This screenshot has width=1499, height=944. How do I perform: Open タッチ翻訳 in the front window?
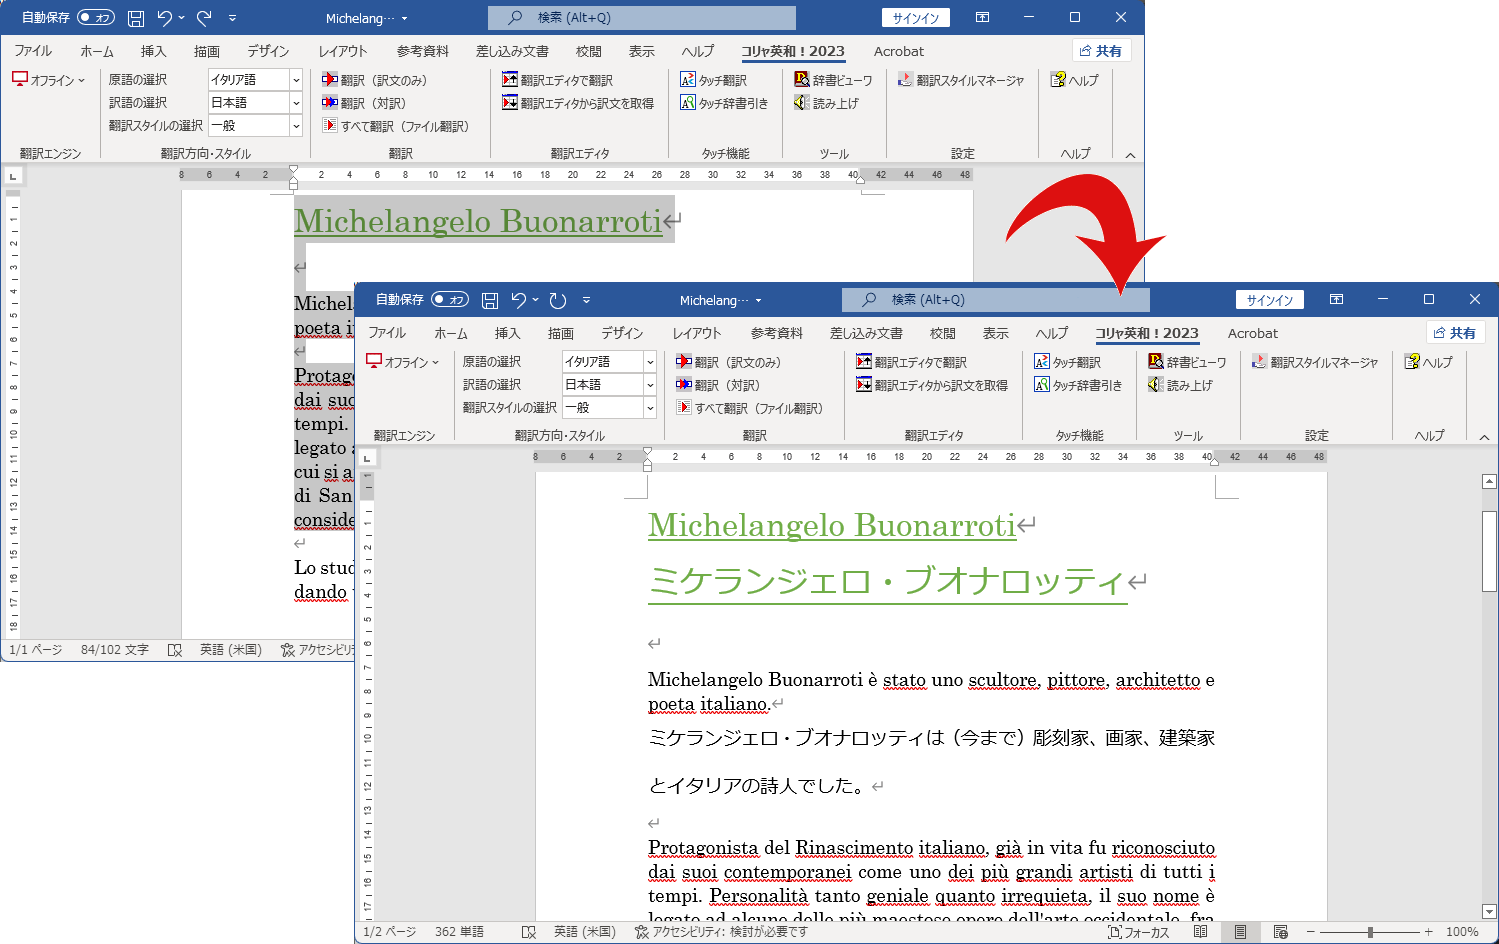(x=1067, y=362)
